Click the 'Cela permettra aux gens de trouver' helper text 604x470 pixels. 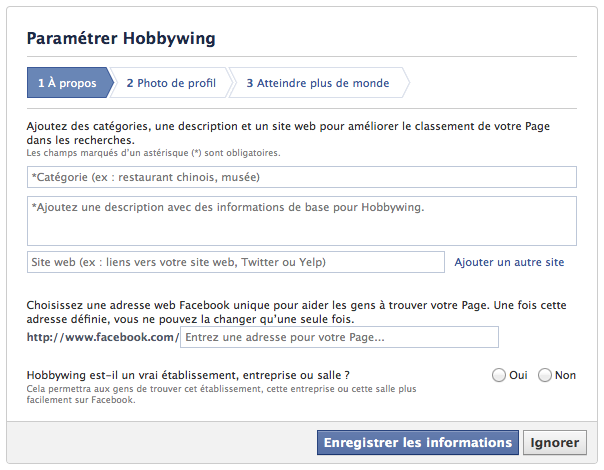pos(221,394)
